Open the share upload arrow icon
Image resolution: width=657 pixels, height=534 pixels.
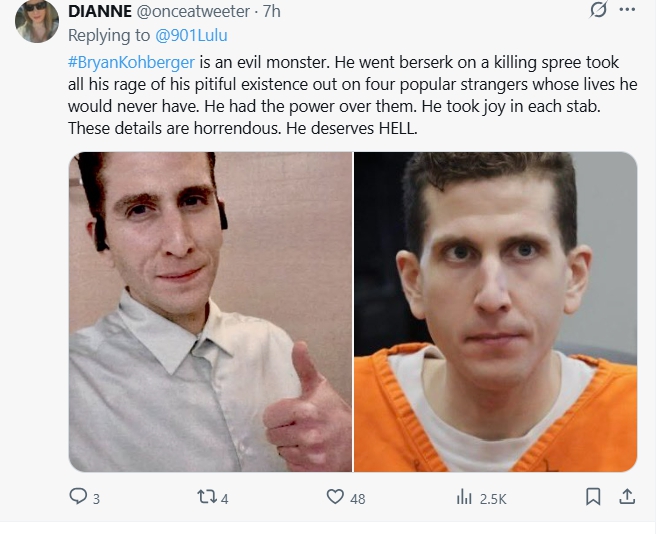[627, 496]
